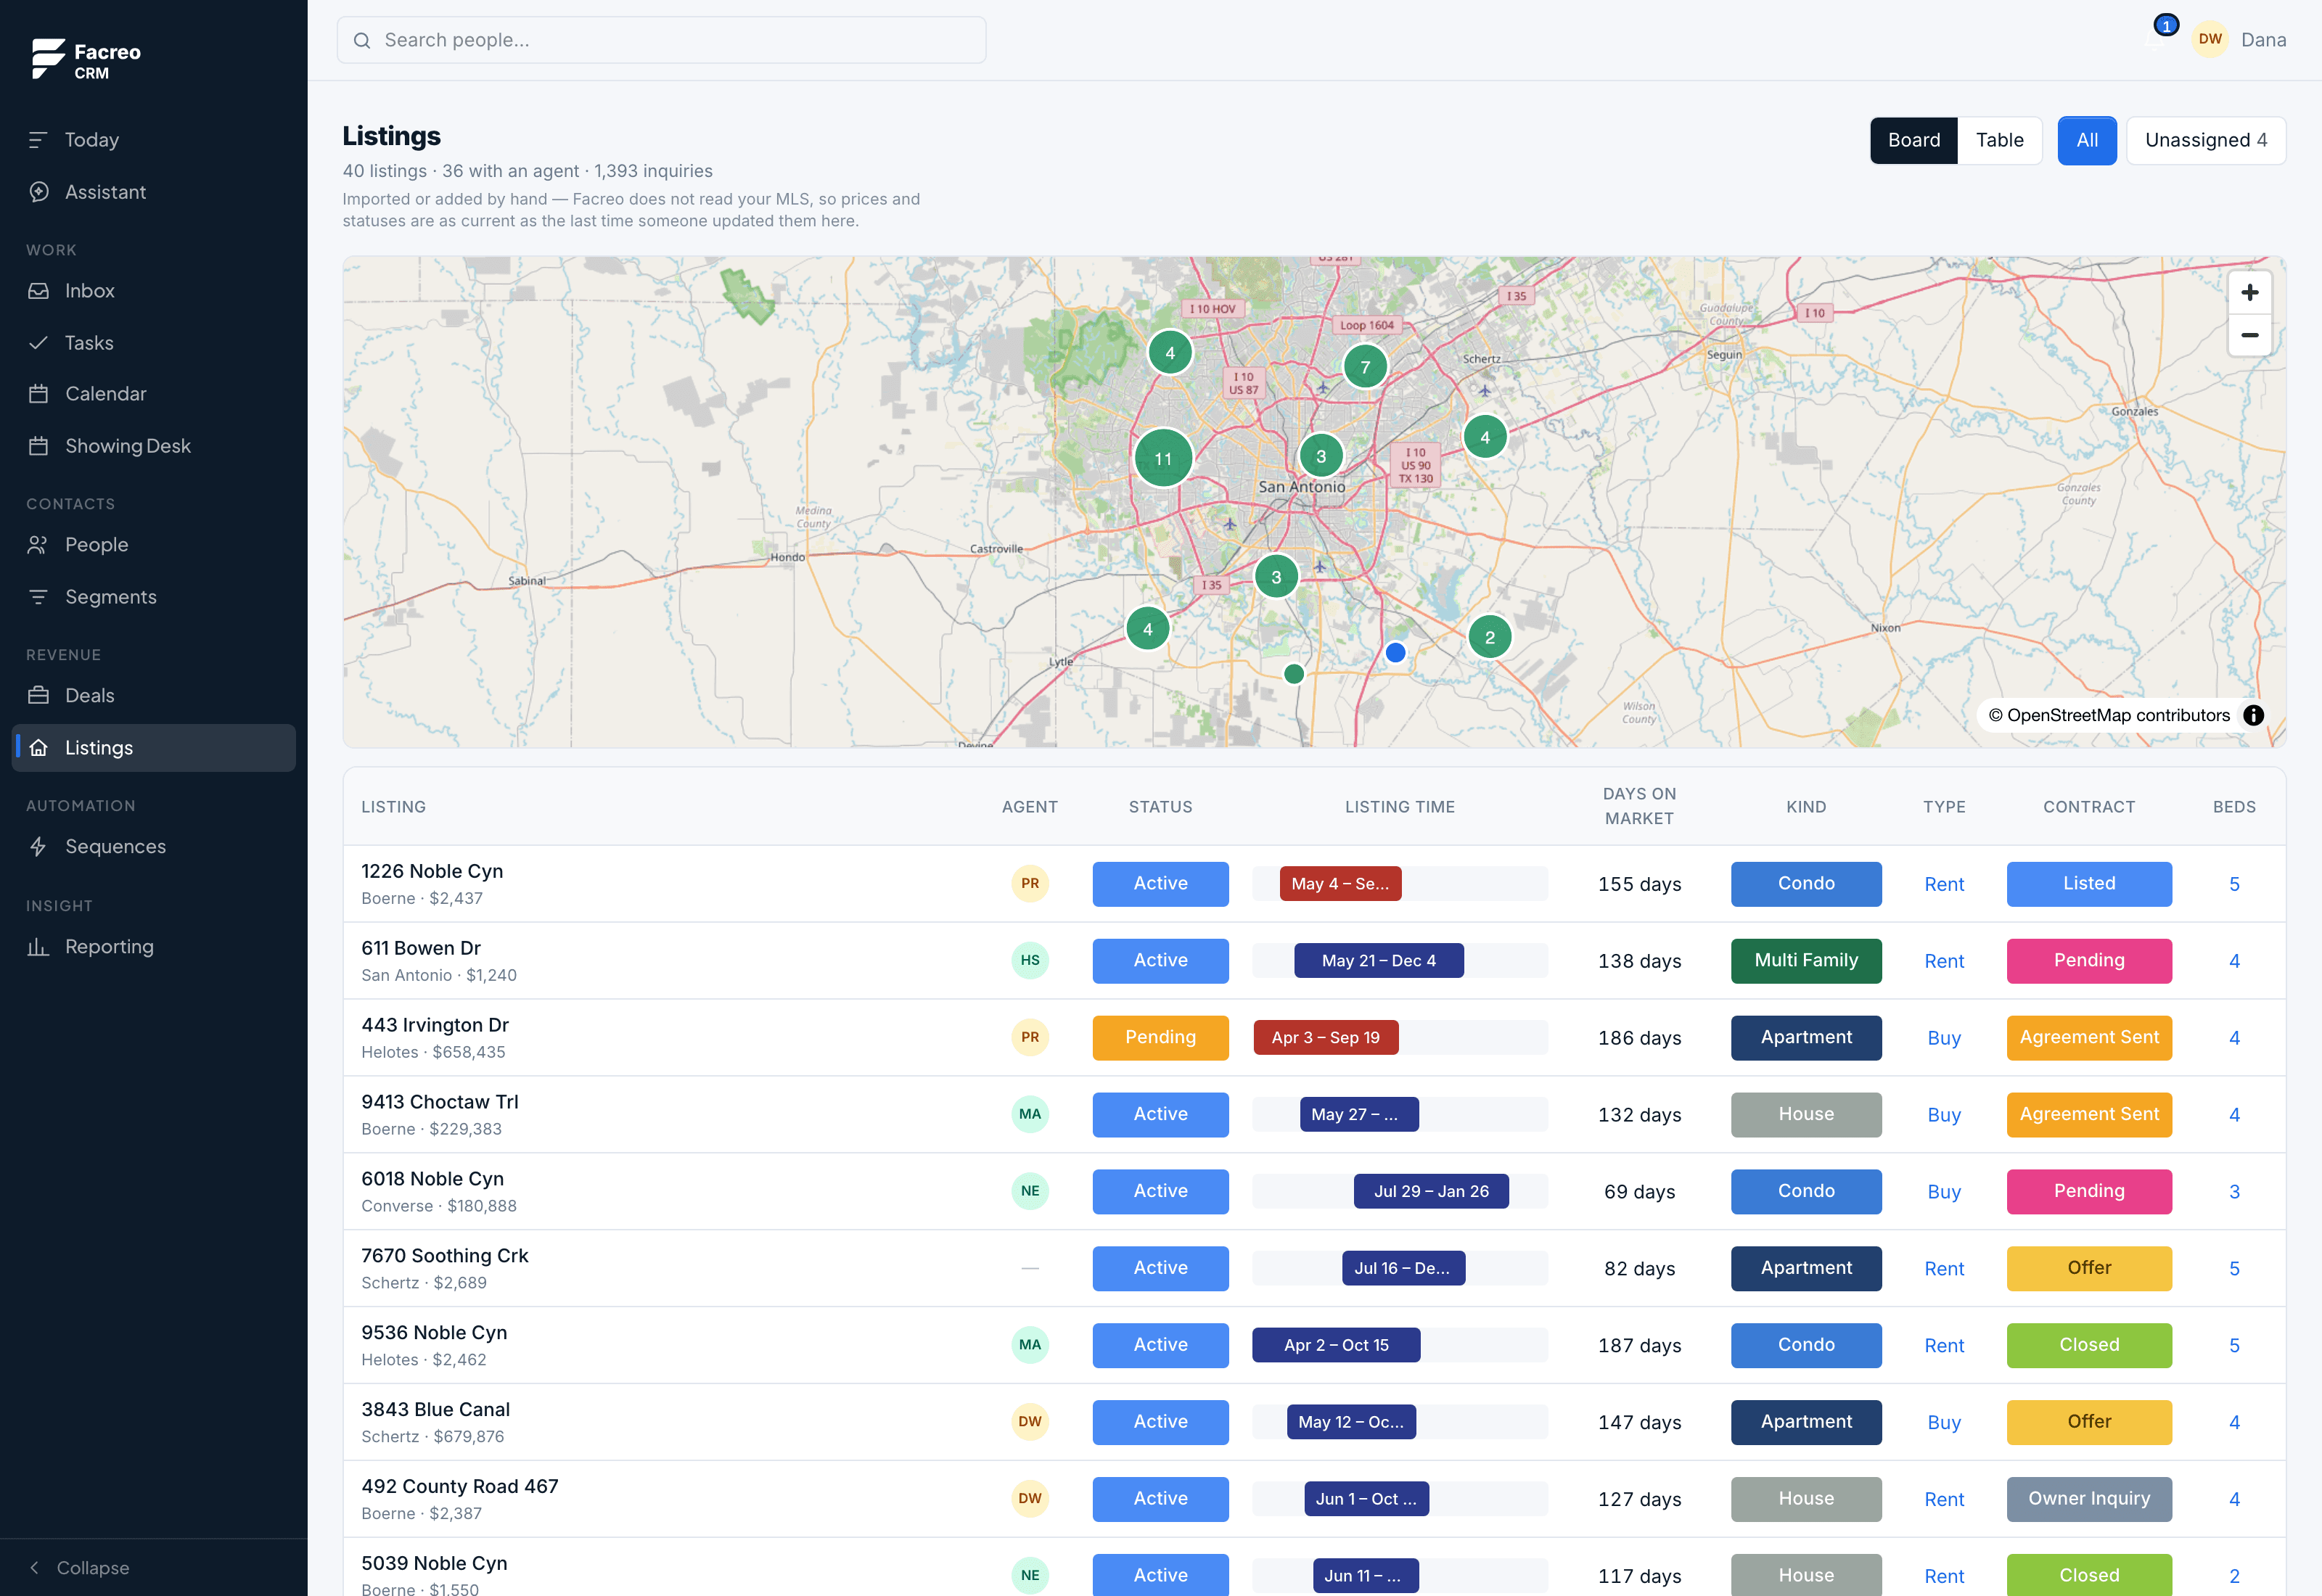Open Showing Desk
This screenshot has width=2322, height=1596.
coord(153,446)
